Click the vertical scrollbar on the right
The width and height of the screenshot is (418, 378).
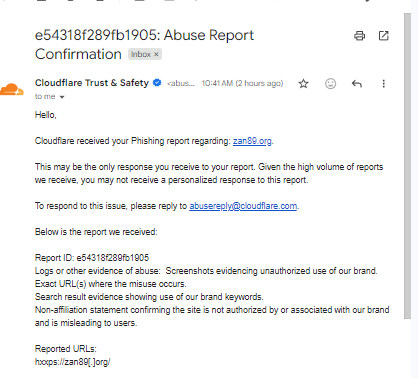(407, 166)
